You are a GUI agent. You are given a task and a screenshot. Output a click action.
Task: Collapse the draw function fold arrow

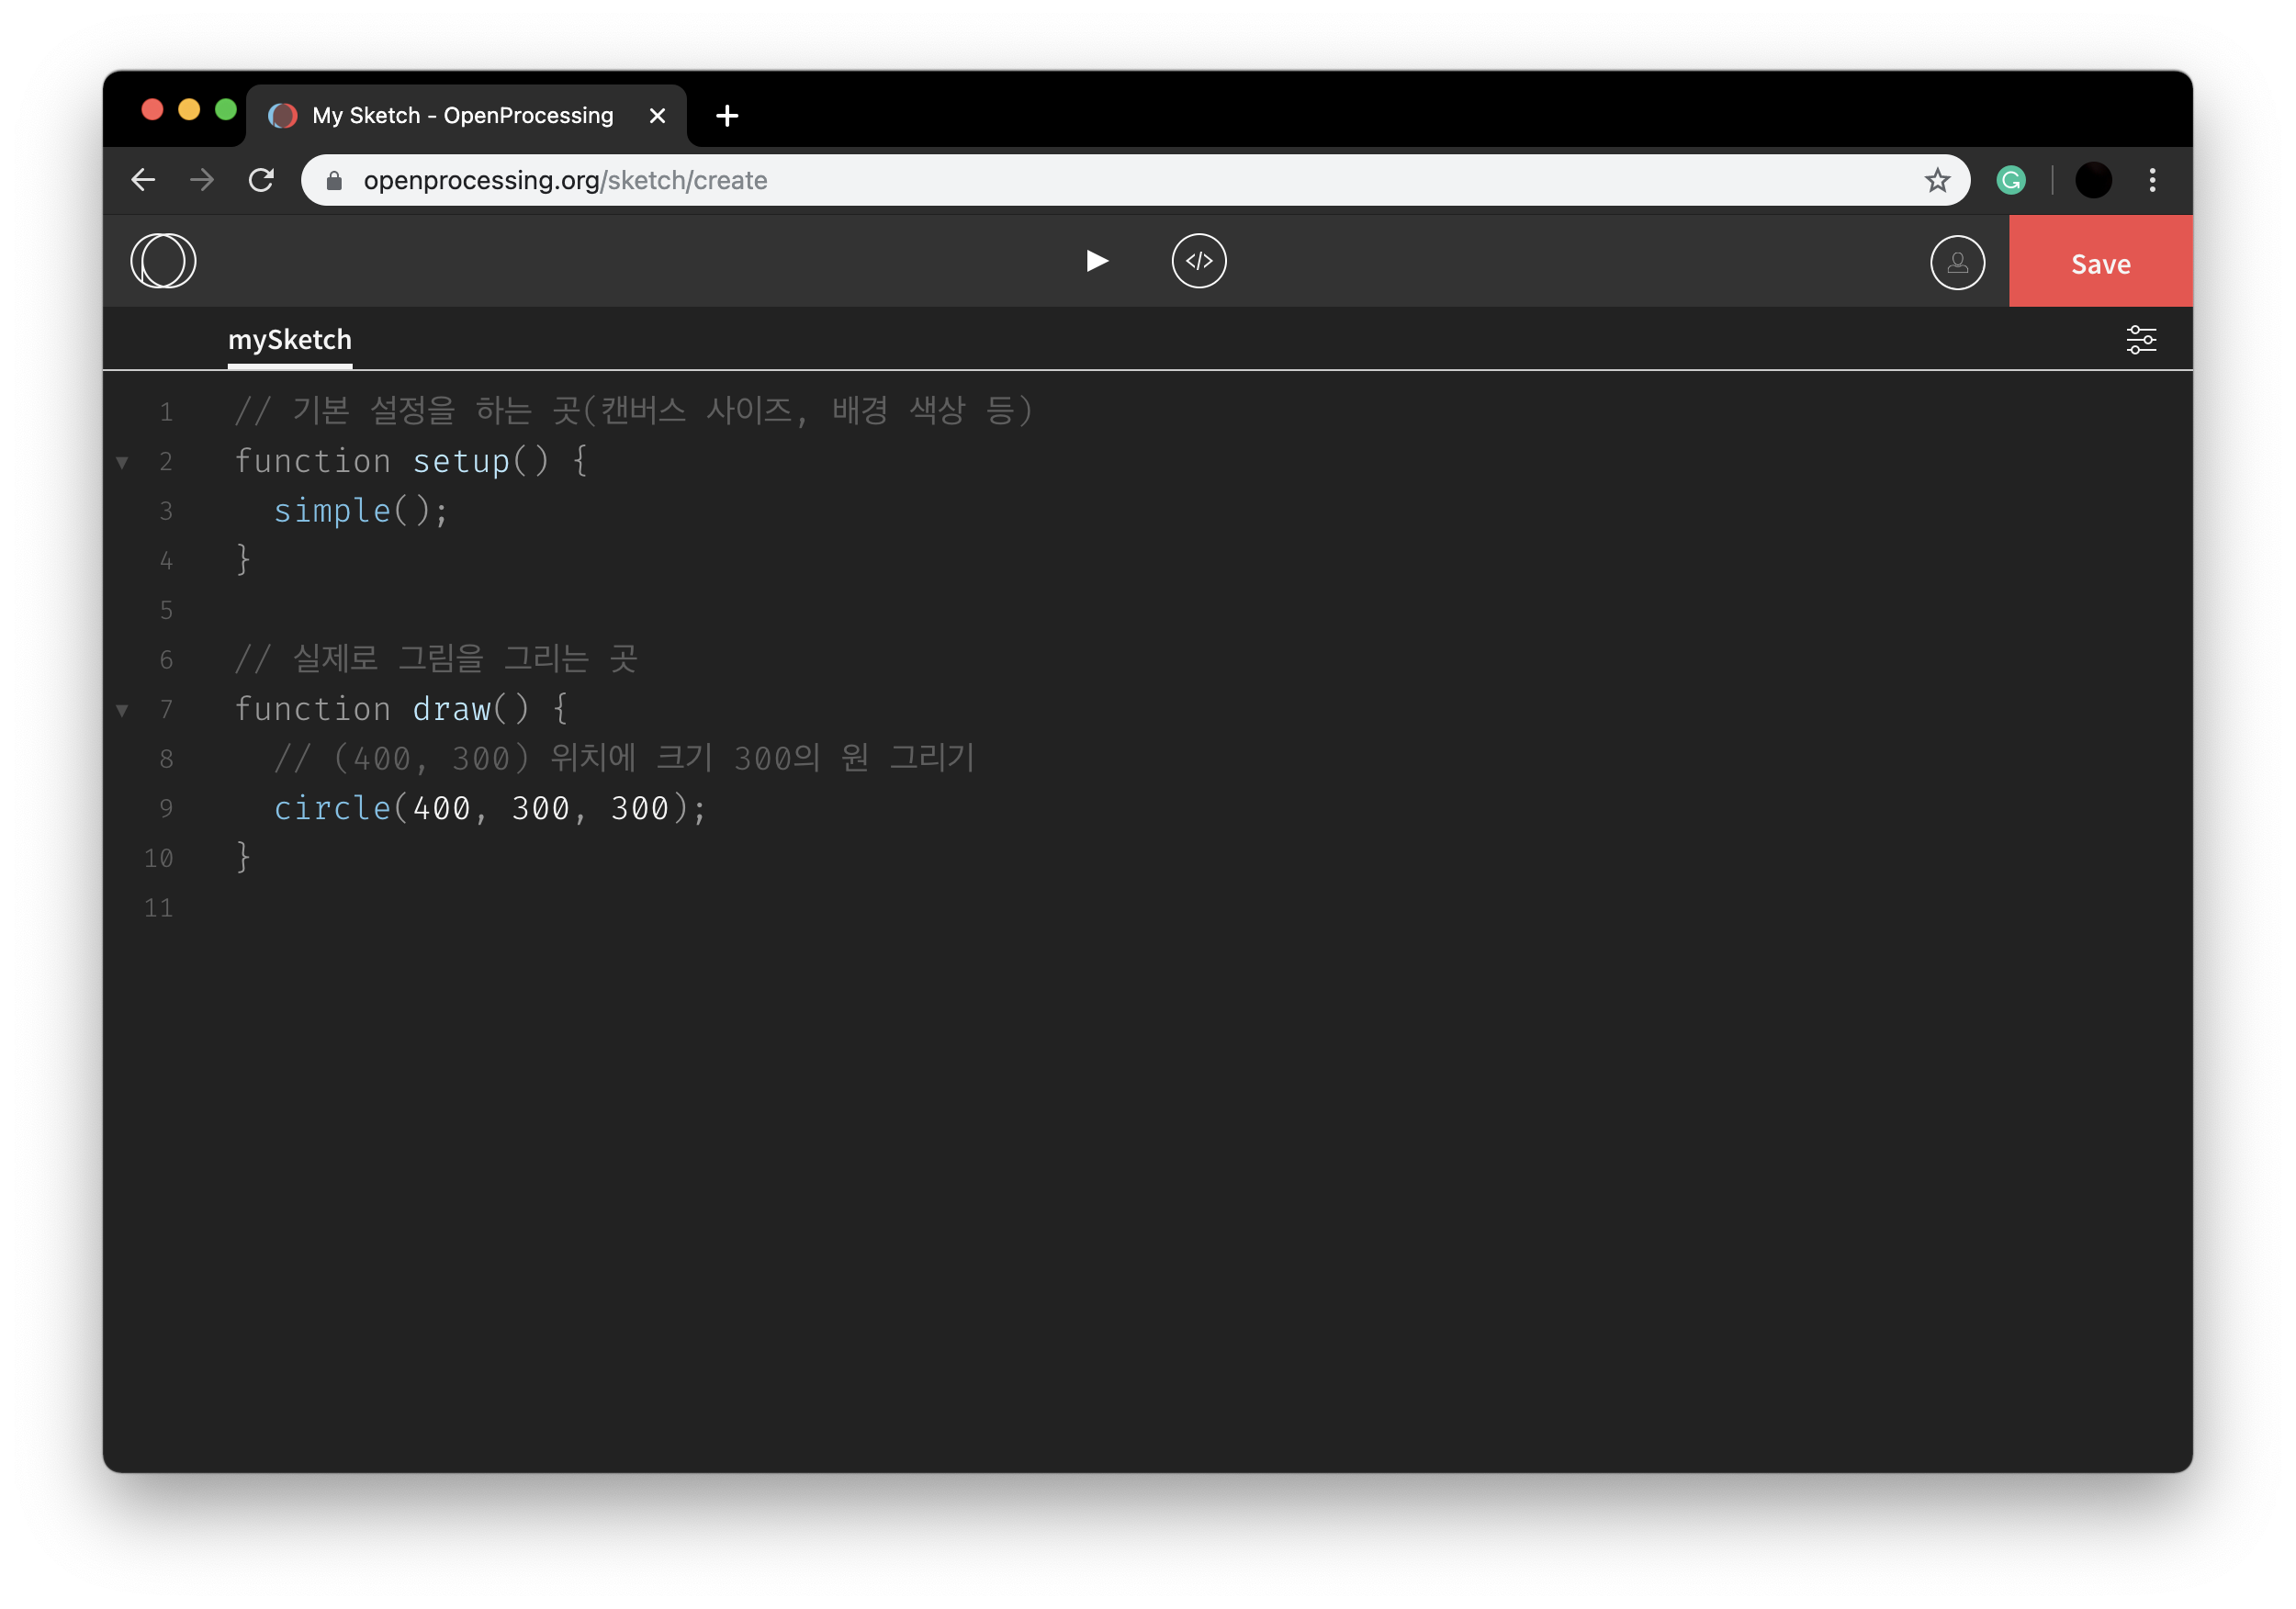pyautogui.click(x=122, y=710)
